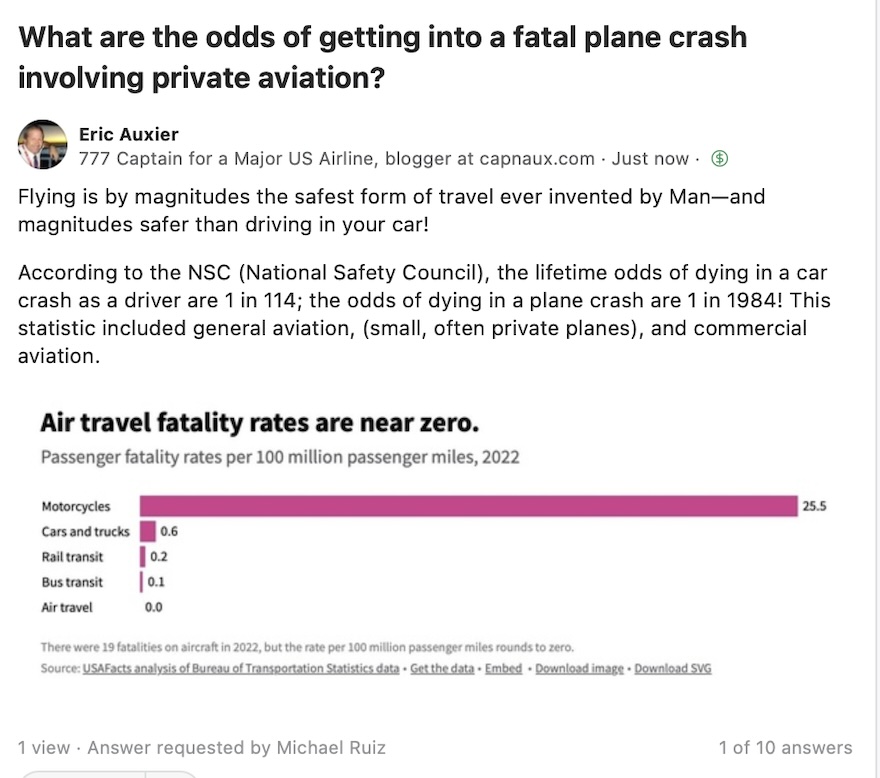Click the 'Just now' timestamp
880x778 pixels.
[x=650, y=159]
